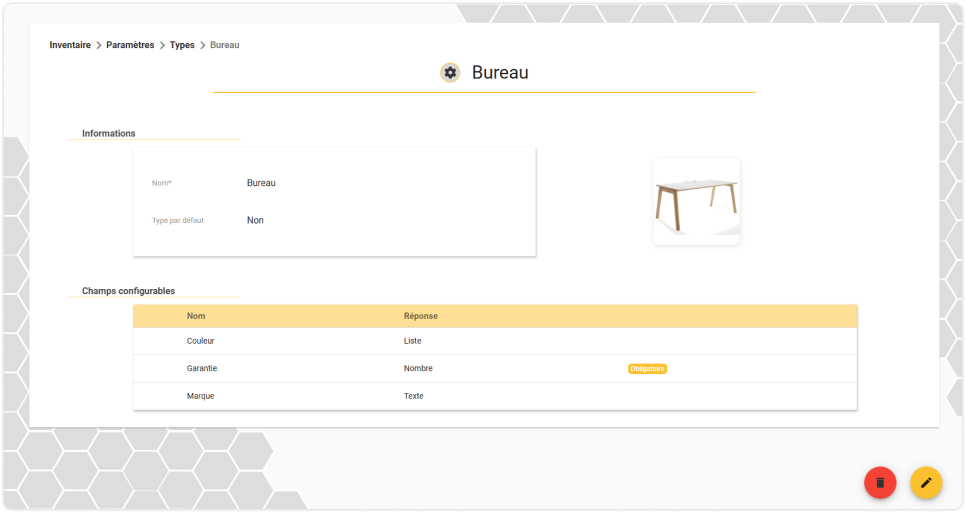966x513 pixels.
Task: Click the Liste response value
Action: point(413,341)
